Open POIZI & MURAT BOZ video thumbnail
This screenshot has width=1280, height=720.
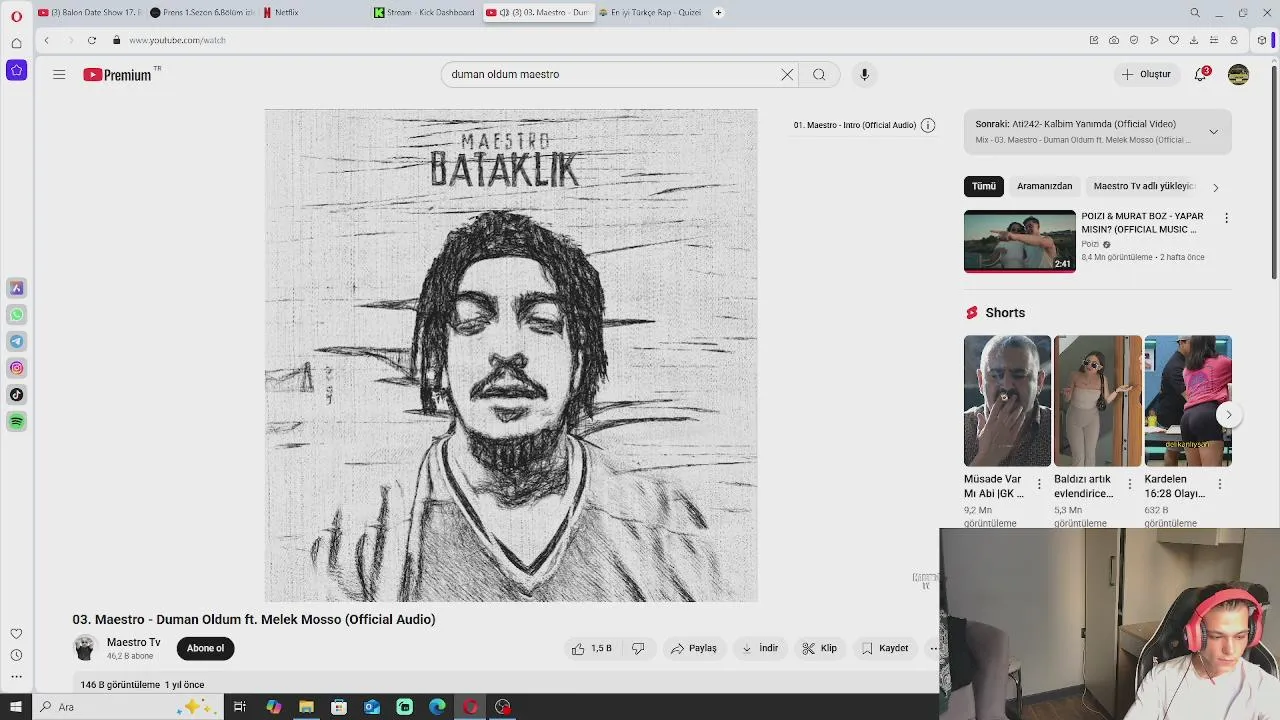1019,241
